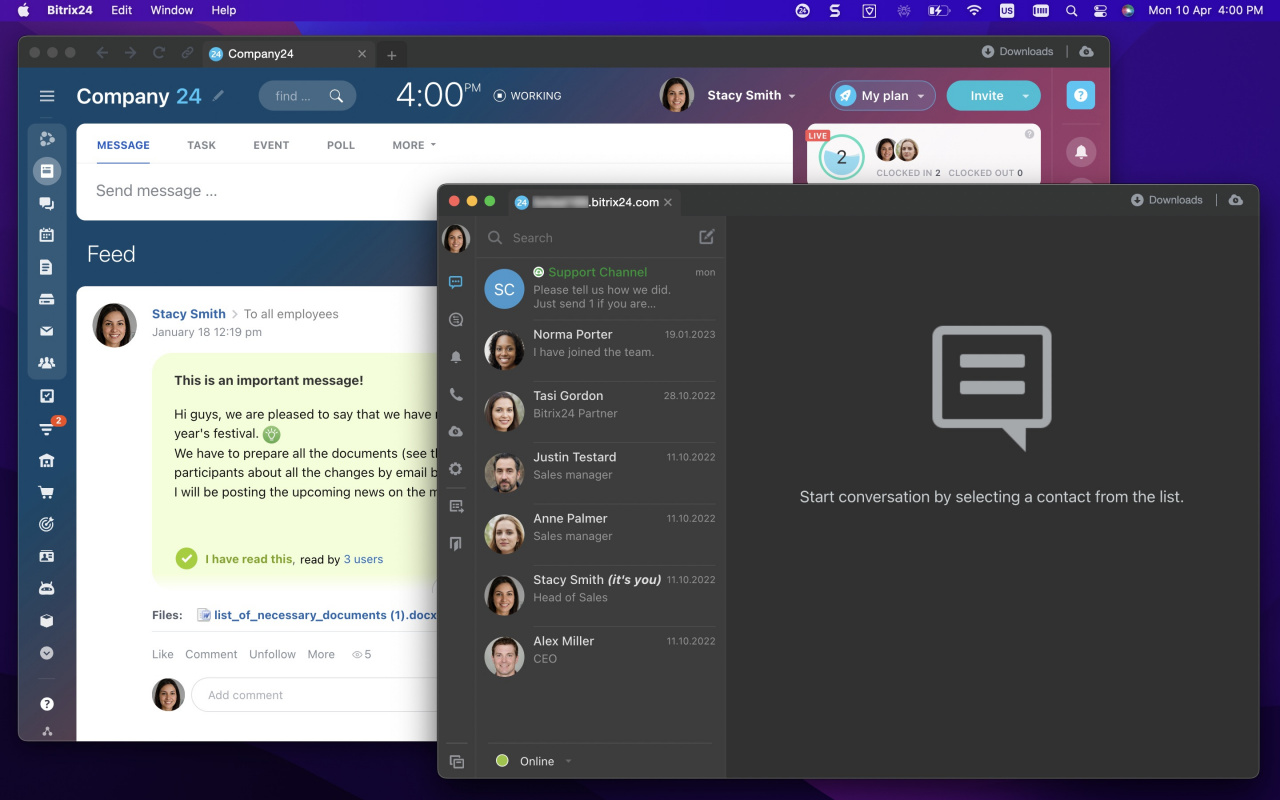Open the Justin Testard chat
The image size is (1280, 800).
coord(600,473)
